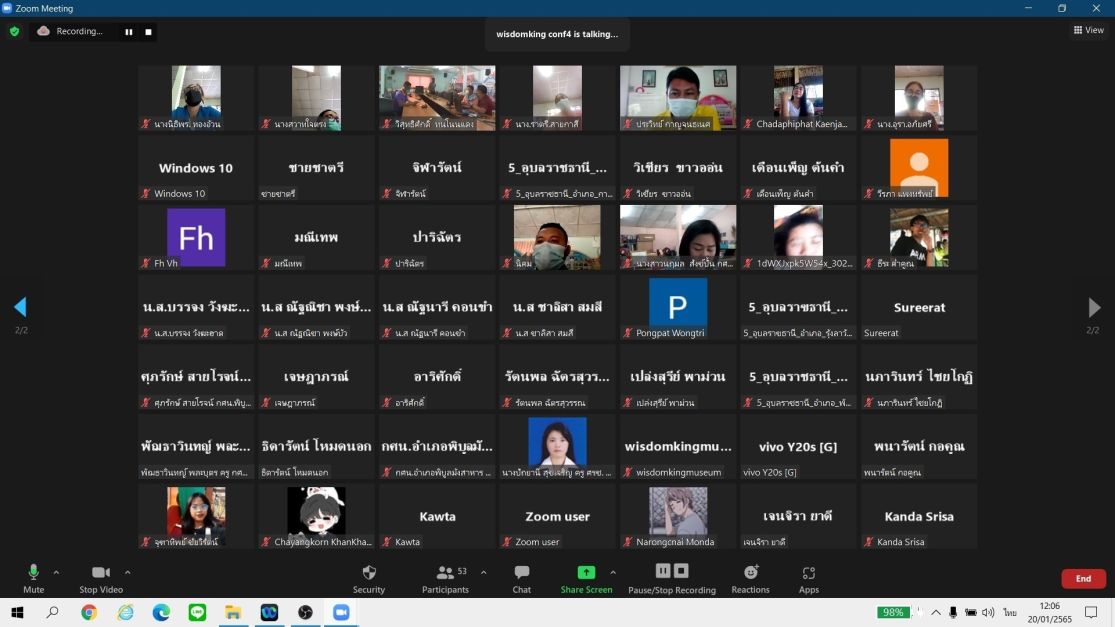This screenshot has width=1115, height=627.
Task: Select the wisdomkingmuseum participant tile
Action: click(x=678, y=446)
